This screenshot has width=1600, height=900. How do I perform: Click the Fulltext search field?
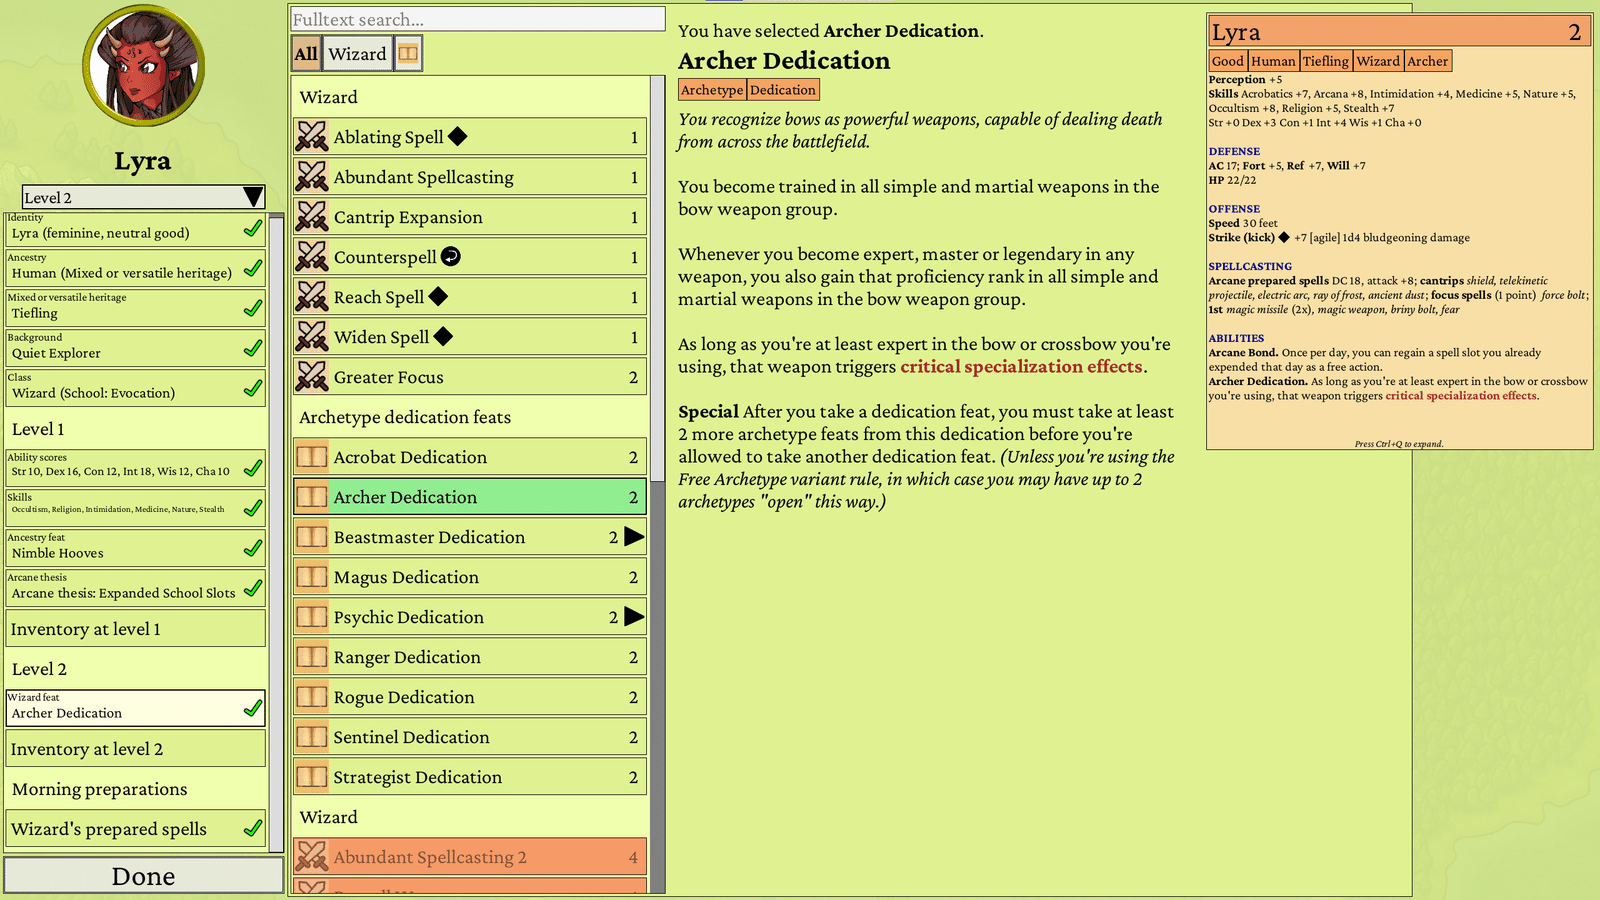478,19
